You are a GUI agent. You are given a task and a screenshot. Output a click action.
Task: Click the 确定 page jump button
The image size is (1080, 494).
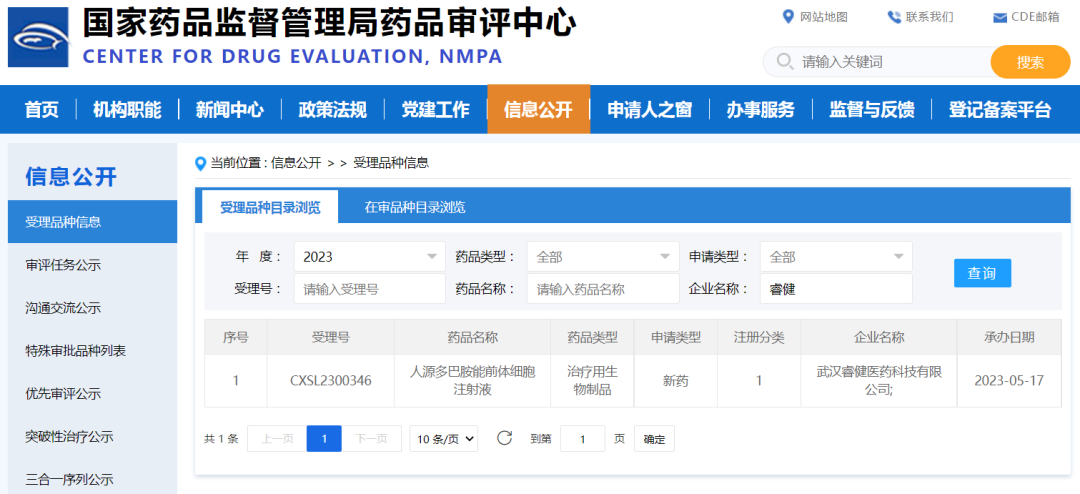tap(654, 439)
